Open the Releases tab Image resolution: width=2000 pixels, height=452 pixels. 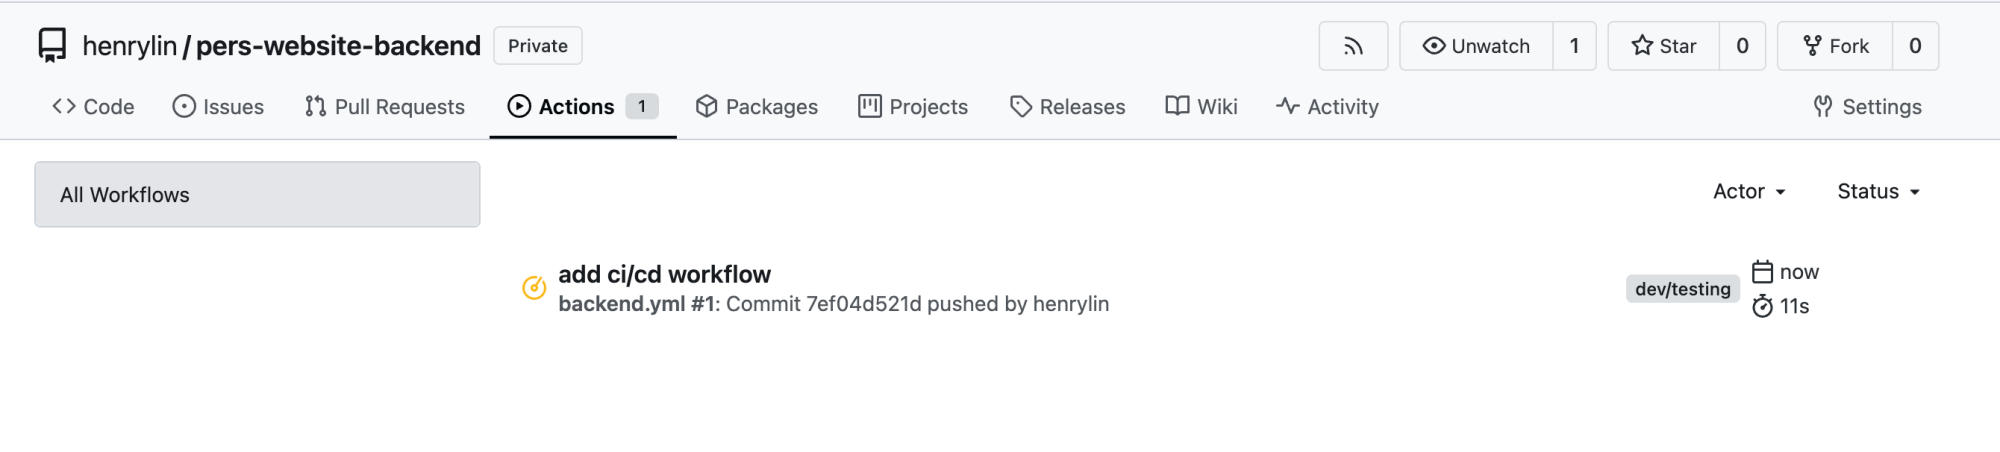[x=1067, y=107]
